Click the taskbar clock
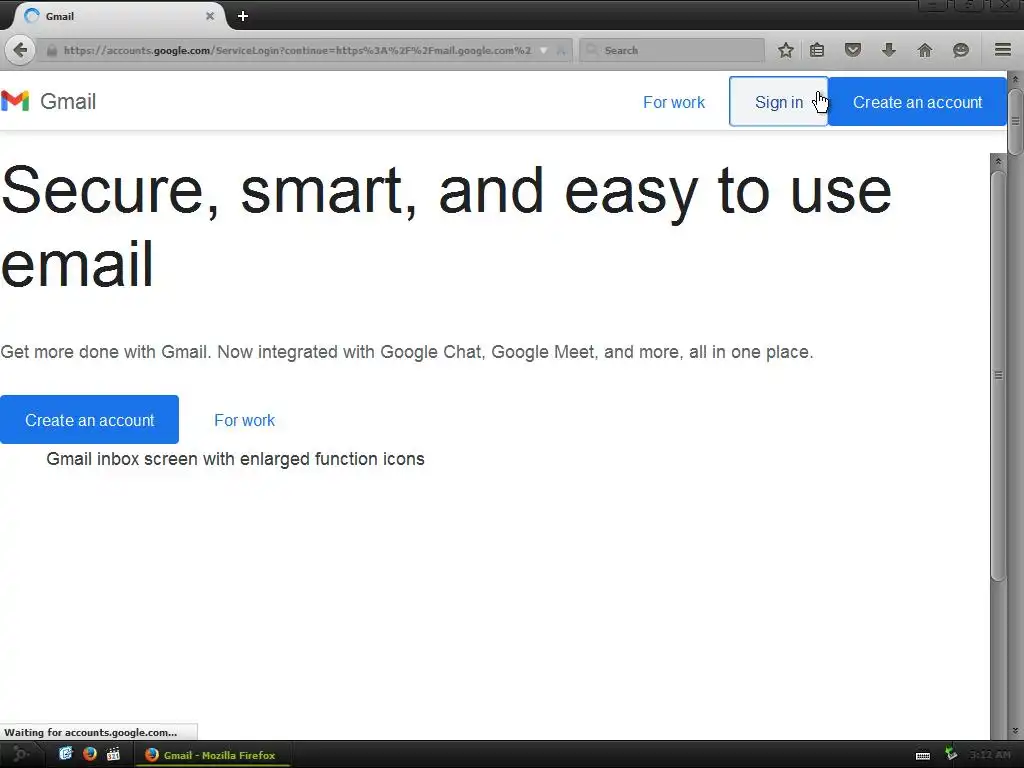 point(989,755)
